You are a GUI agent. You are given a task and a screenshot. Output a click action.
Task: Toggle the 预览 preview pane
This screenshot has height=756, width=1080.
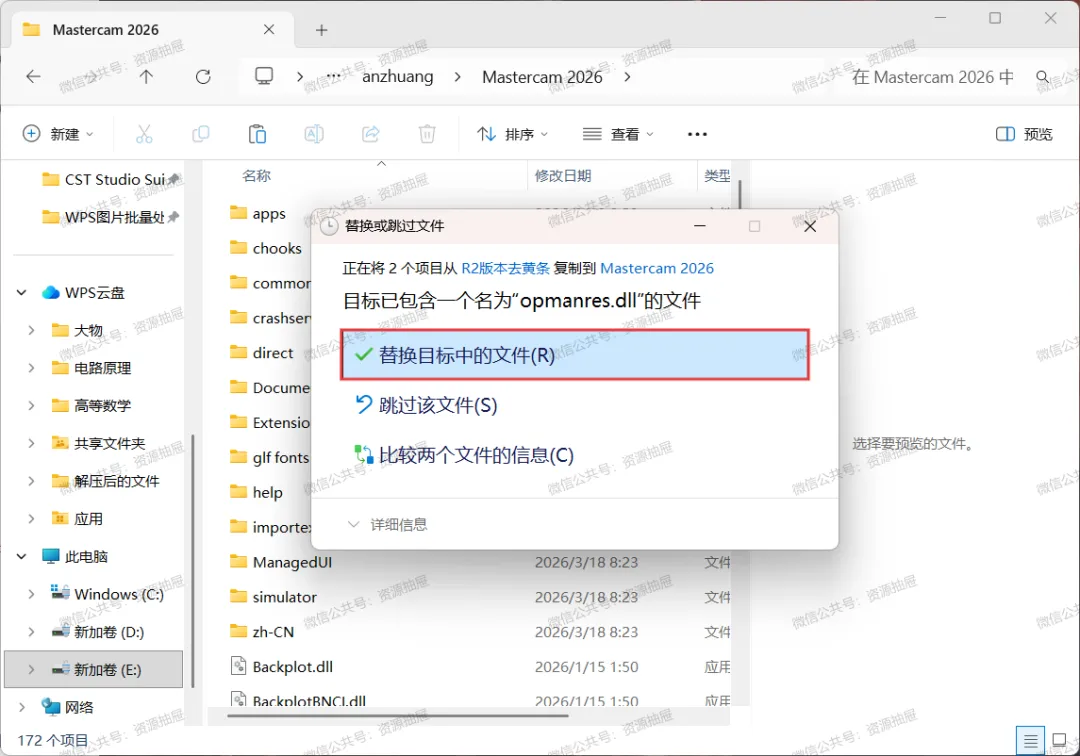tap(1024, 134)
